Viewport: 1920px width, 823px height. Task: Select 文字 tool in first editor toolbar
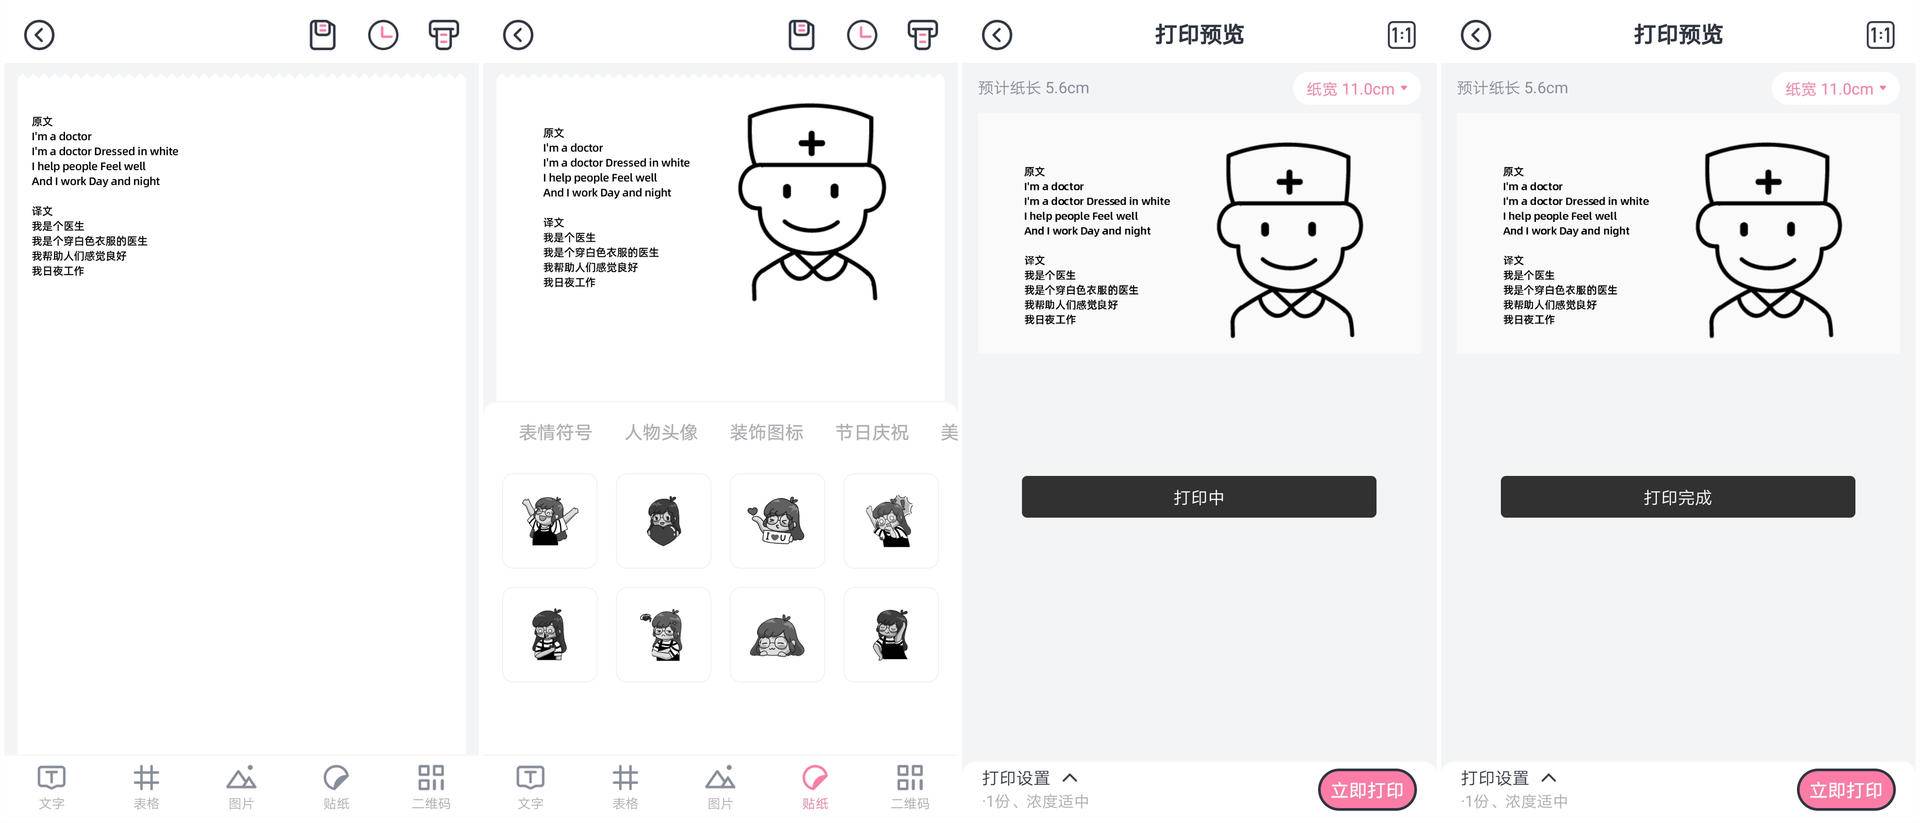(51, 787)
